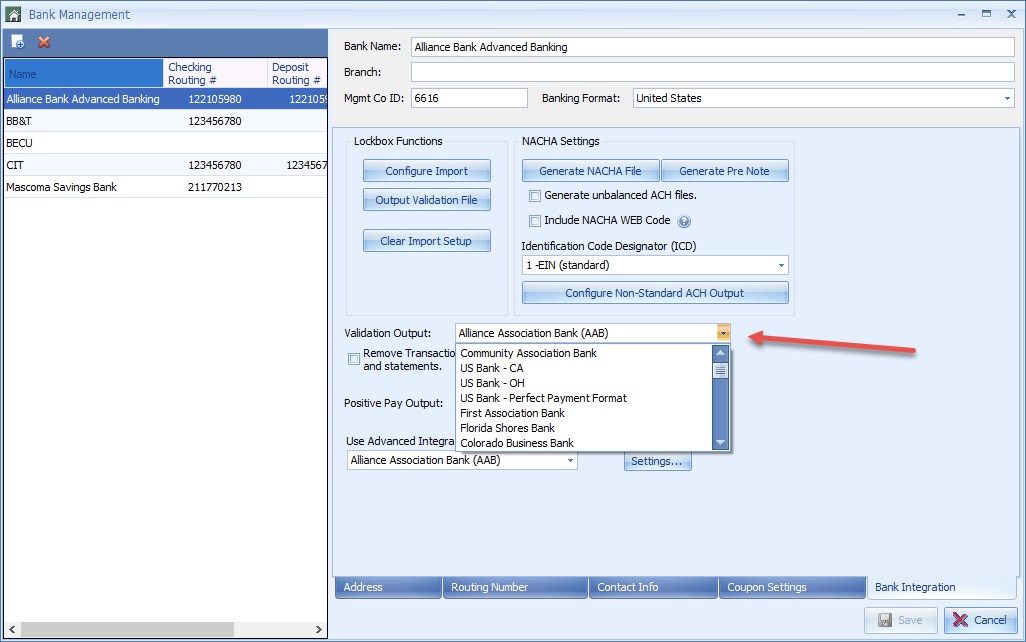Collapse the Validation Output dropdown arrow
Screen dimensions: 1026x642
723,333
